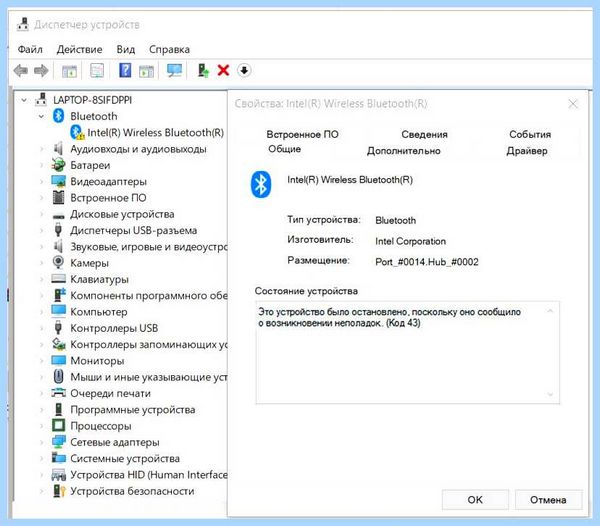The width and height of the screenshot is (600, 526).
Task: Click the Устройства безопасности key icon
Action: (x=59, y=491)
